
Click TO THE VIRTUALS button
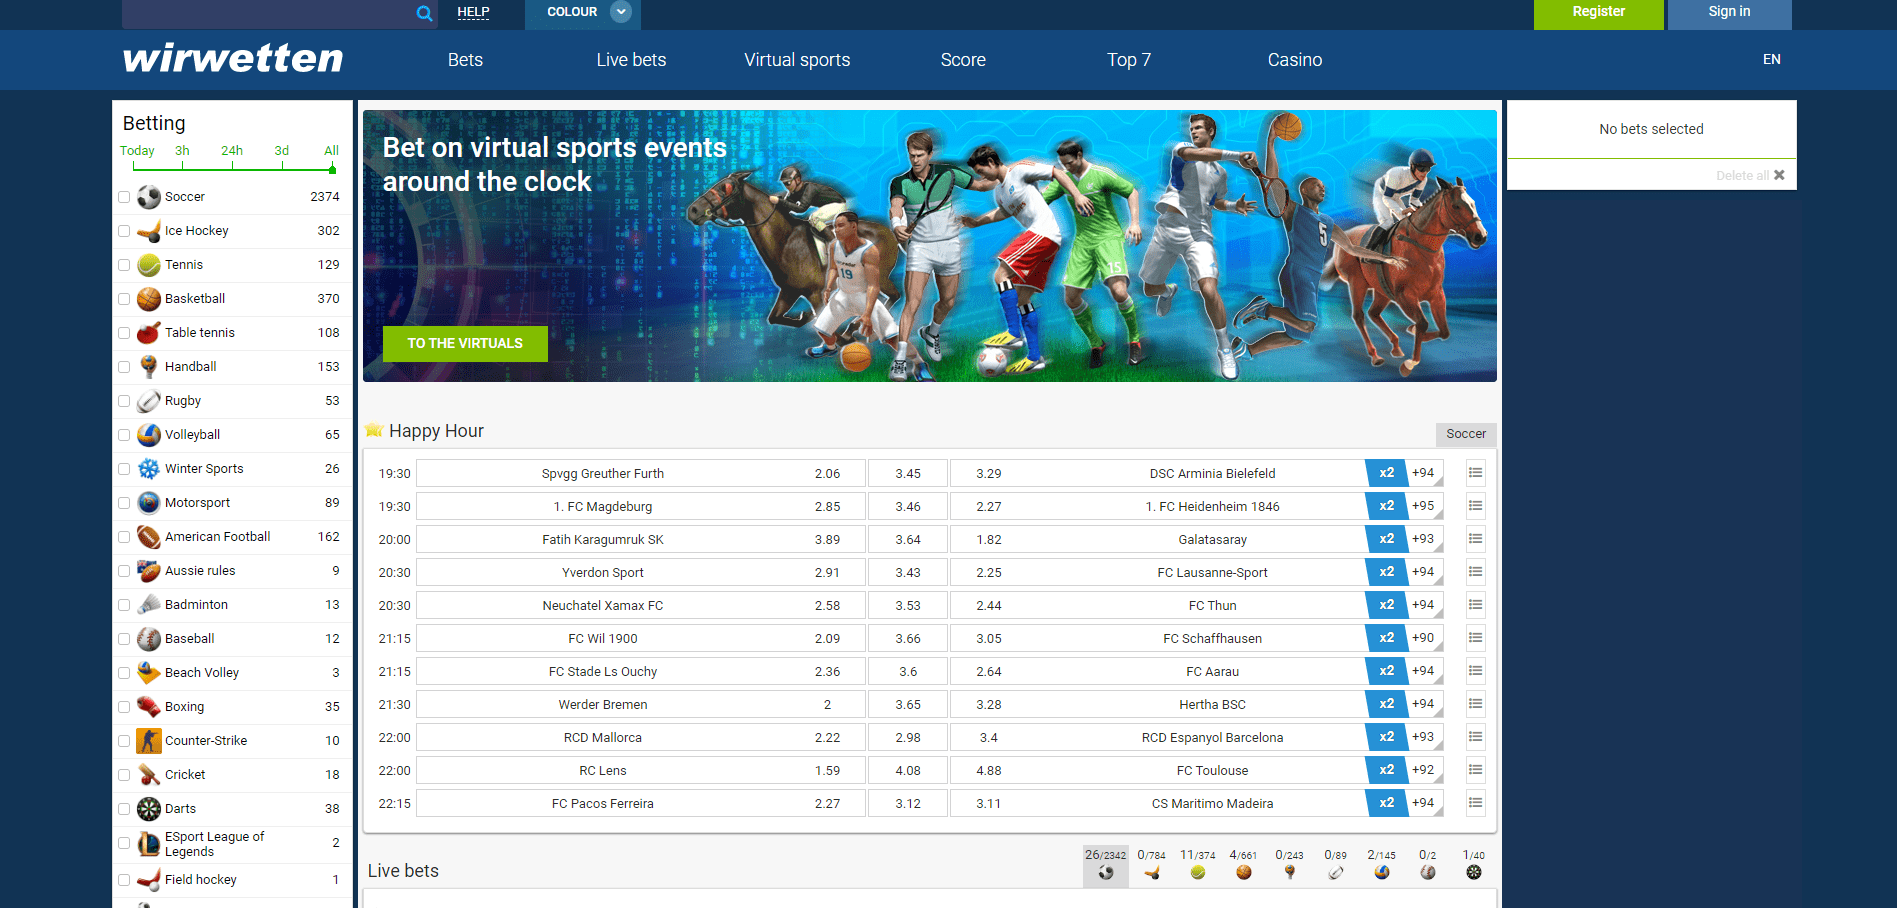(465, 343)
